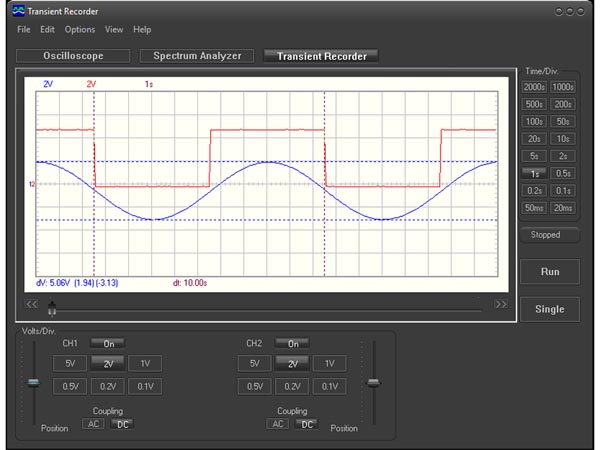600x450 pixels.
Task: Set CH2 Volts/Div to 5V
Action: [254, 363]
